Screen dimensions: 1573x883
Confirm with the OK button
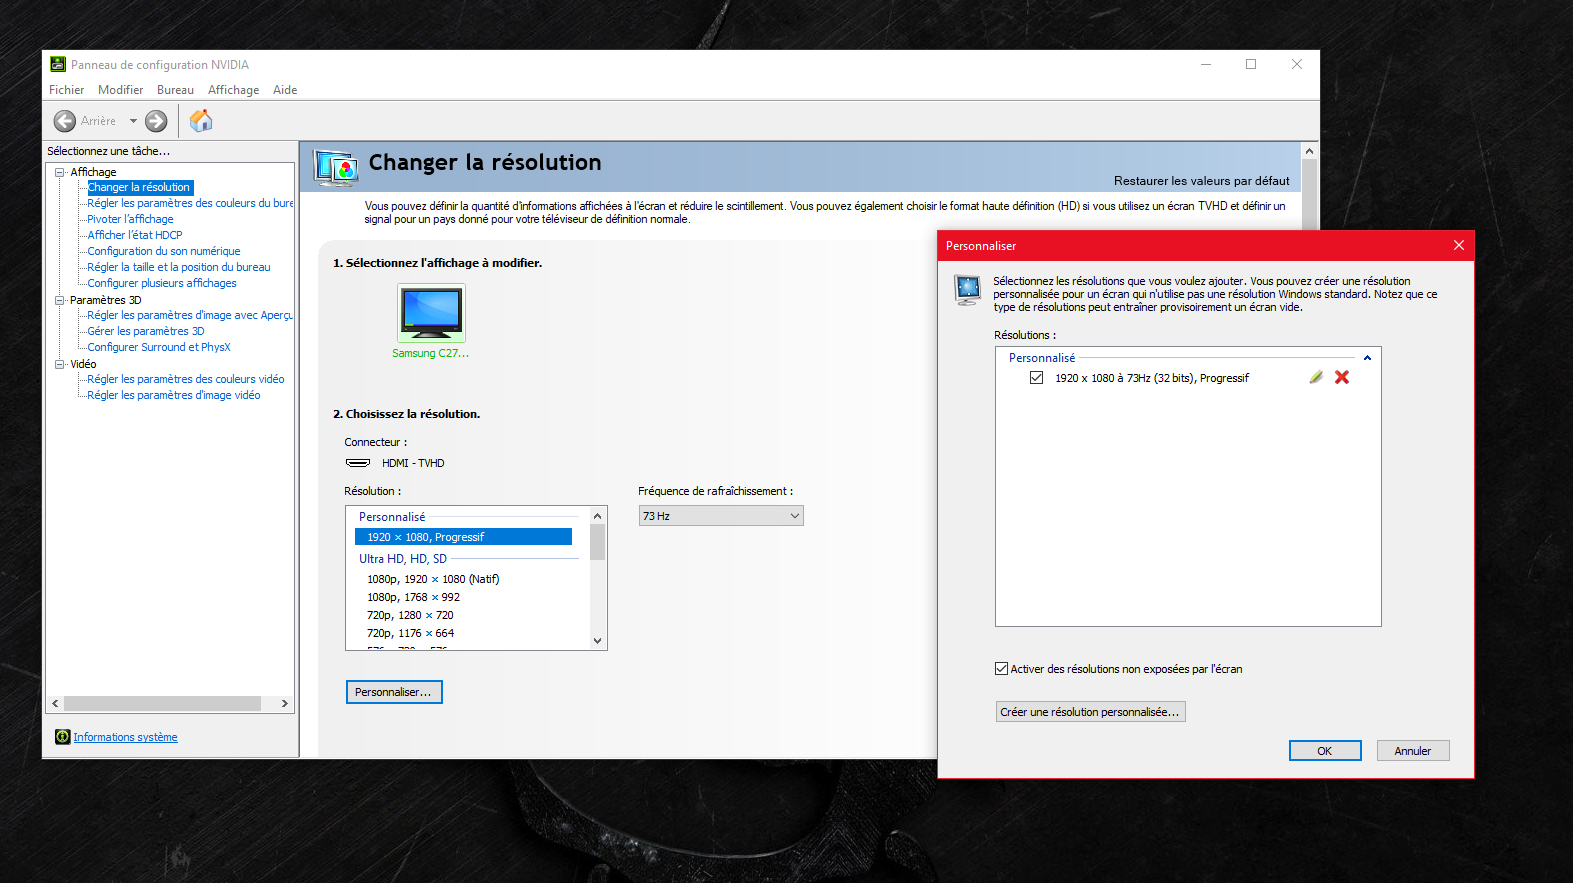click(1325, 751)
